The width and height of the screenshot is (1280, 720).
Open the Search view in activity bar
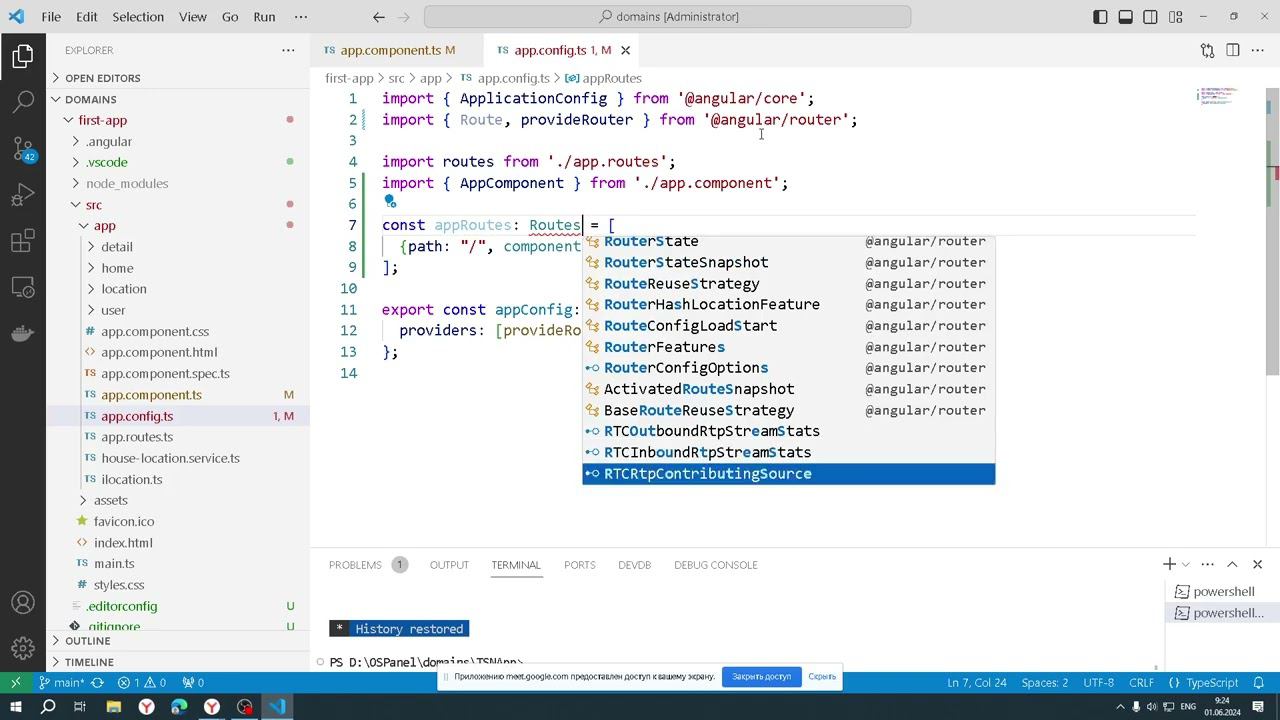pos(23,101)
